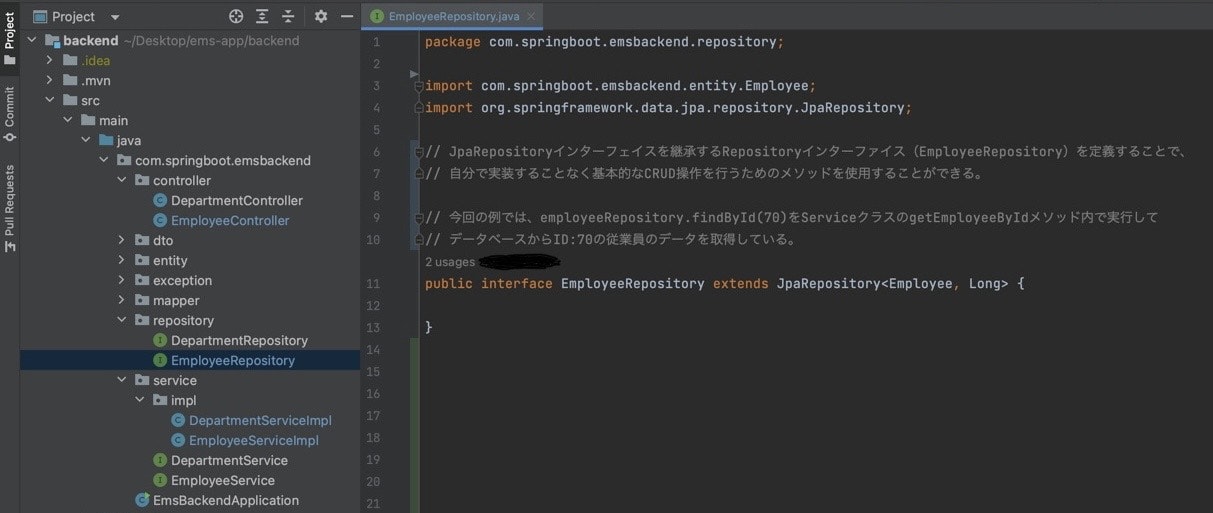Image resolution: width=1213 pixels, height=513 pixels.
Task: Close the EmployeeRepository.java tab
Action: point(530,16)
